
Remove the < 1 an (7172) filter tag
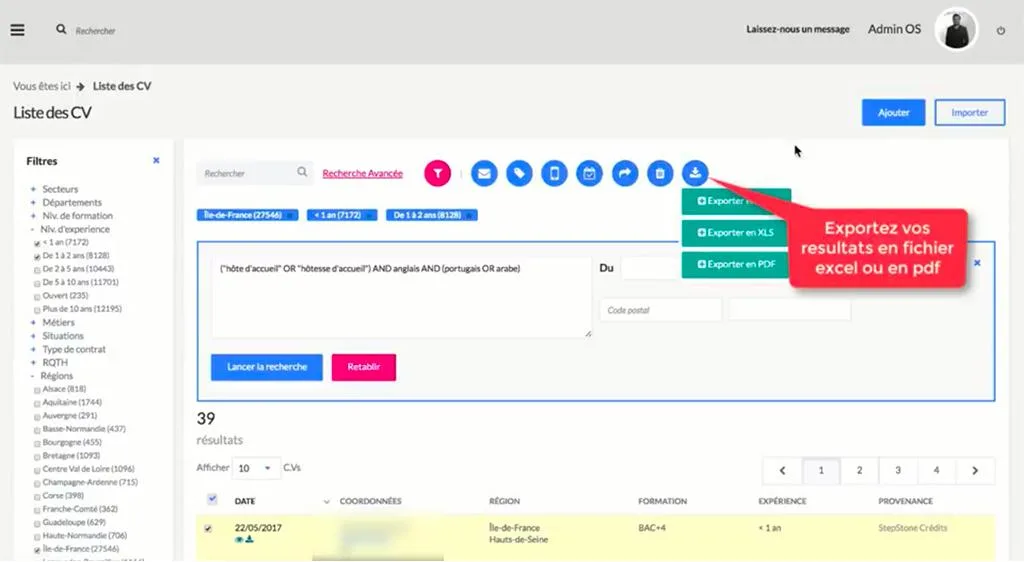tap(369, 215)
